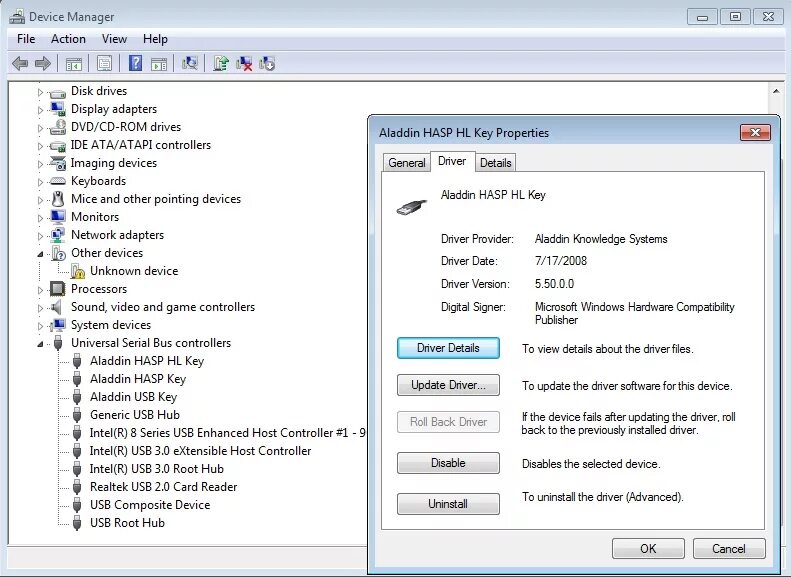Screen dimensions: 791x577
Task: Click the Imaging devices camera icon
Action: [58, 163]
